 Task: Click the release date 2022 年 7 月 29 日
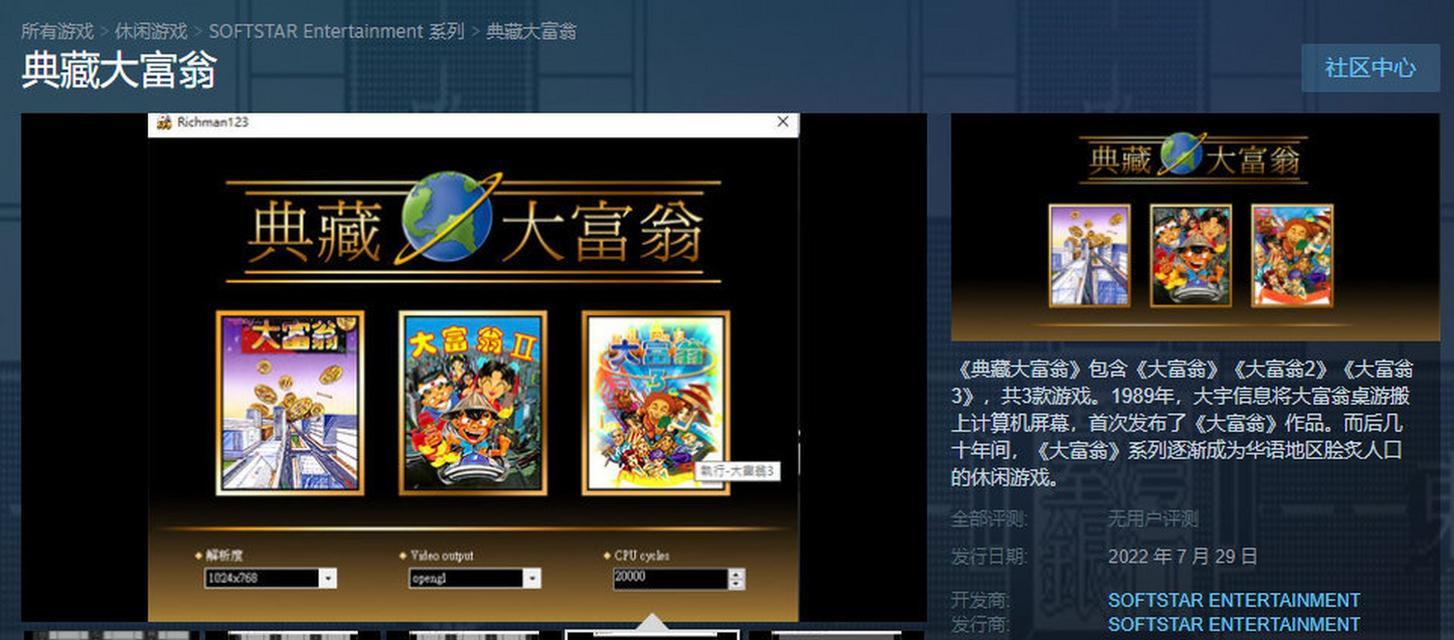point(1183,556)
